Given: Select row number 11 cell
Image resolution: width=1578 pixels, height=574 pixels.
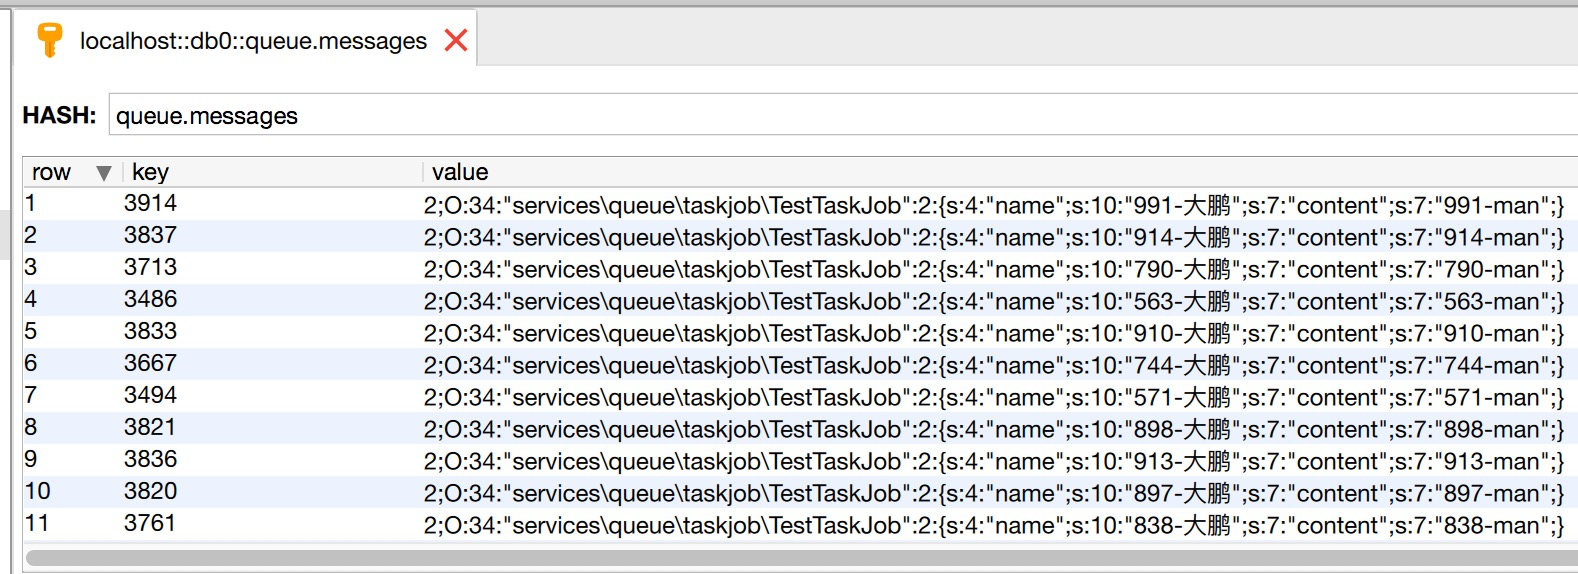Looking at the screenshot, I should 72,524.
